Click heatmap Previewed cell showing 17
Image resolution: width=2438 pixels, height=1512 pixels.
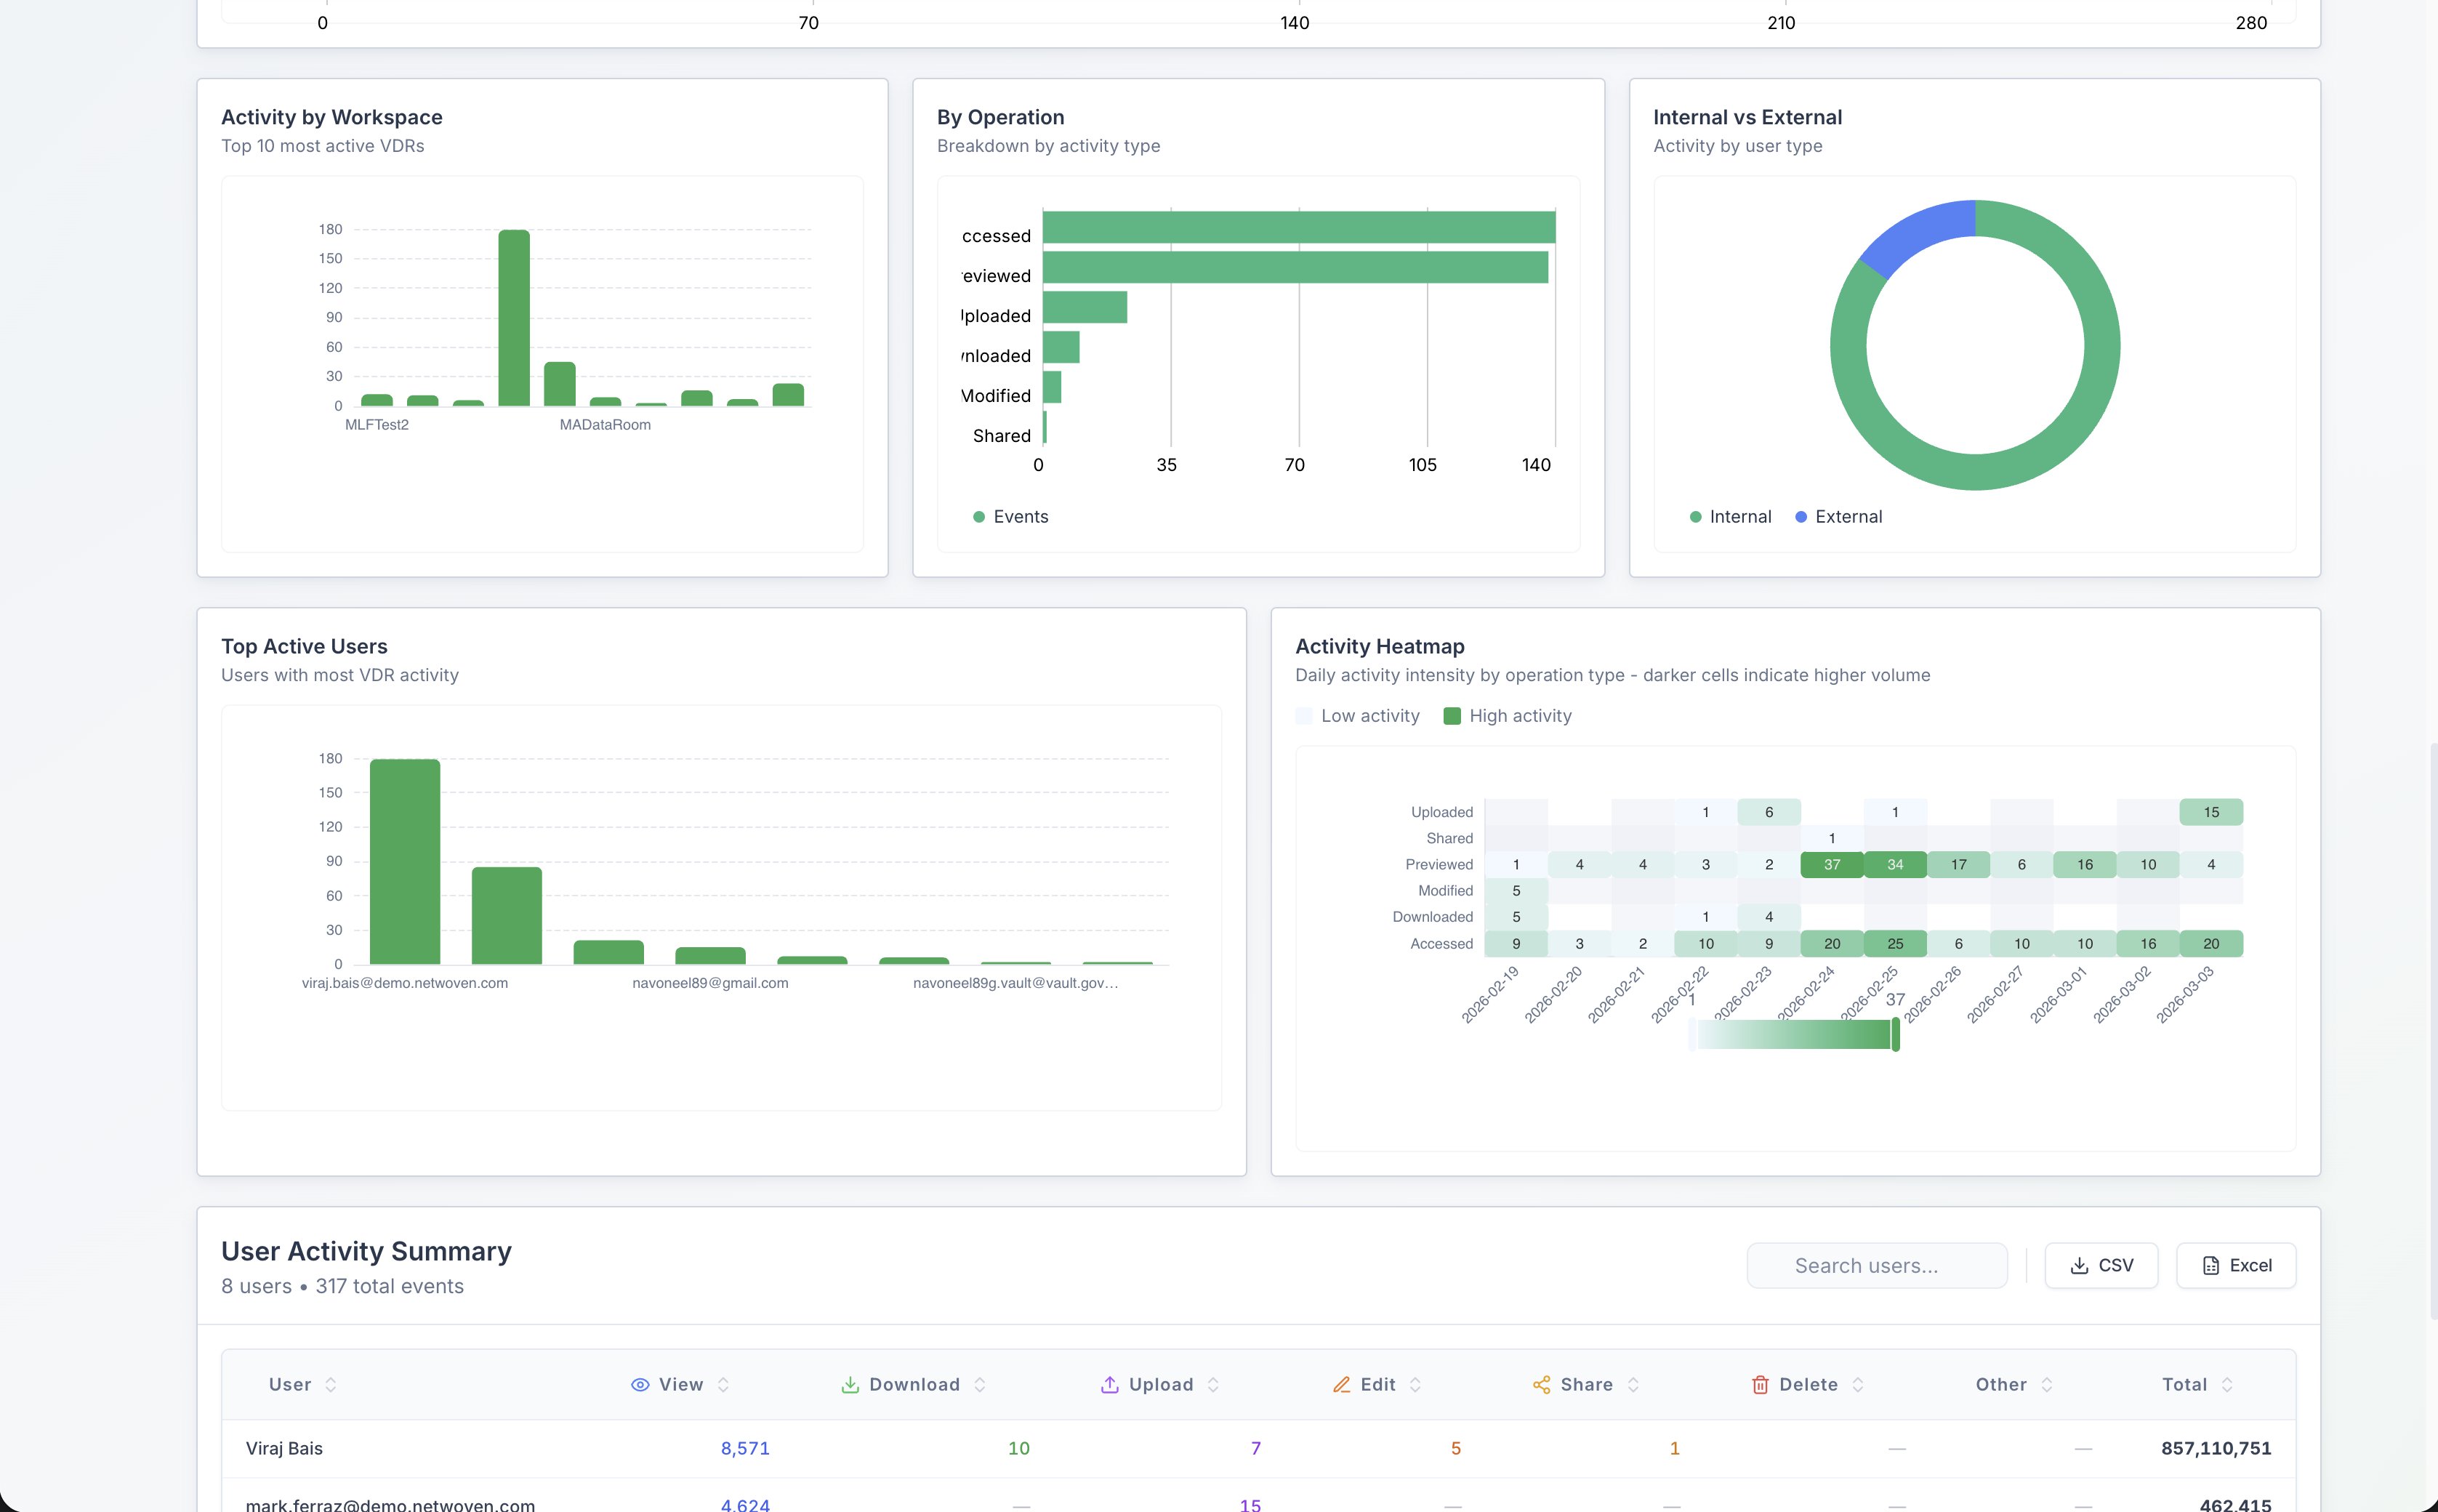(x=1958, y=864)
